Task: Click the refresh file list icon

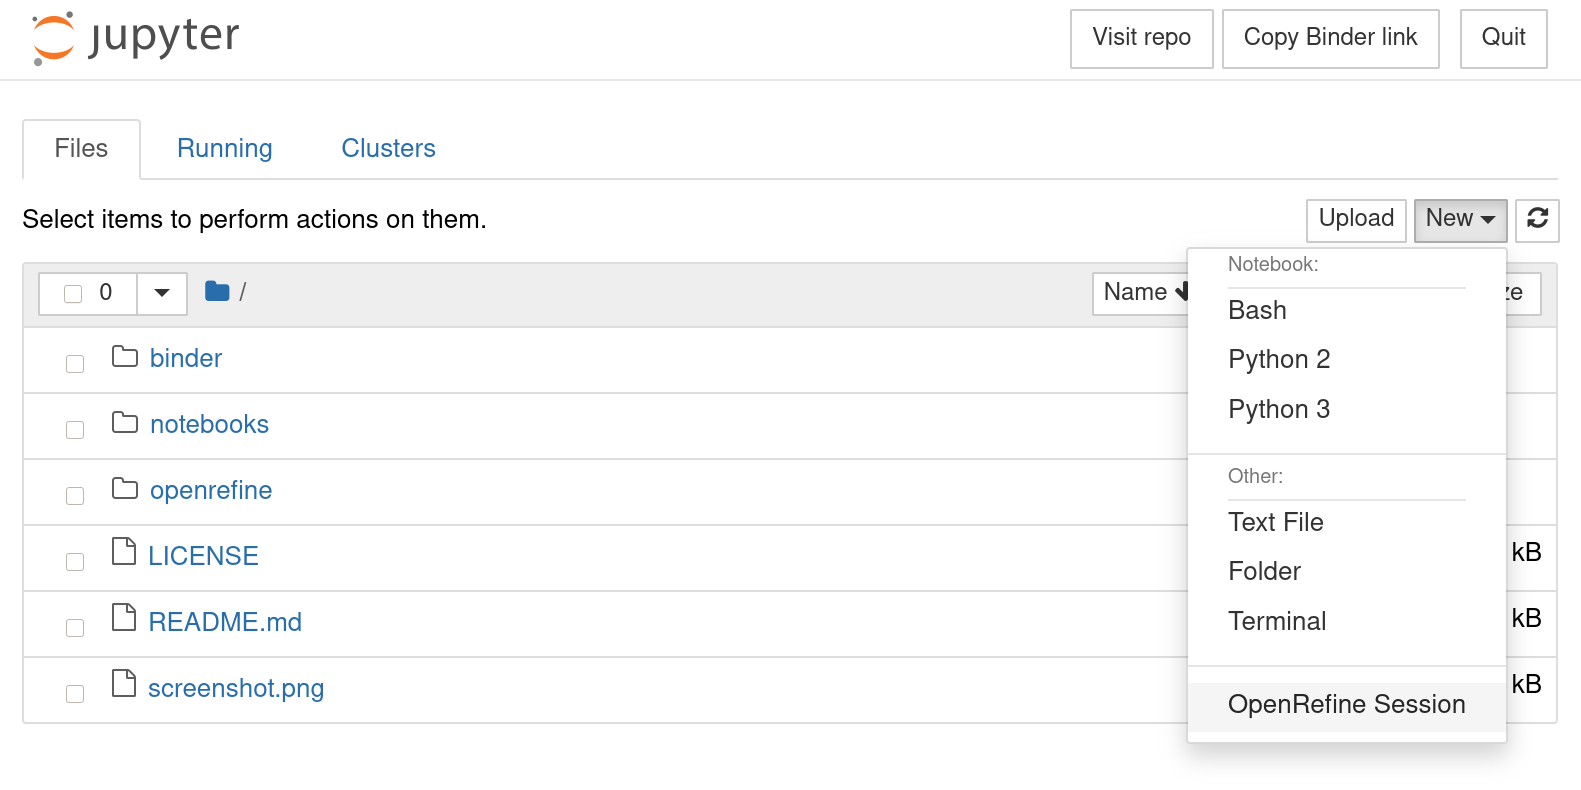Action: coord(1537,219)
